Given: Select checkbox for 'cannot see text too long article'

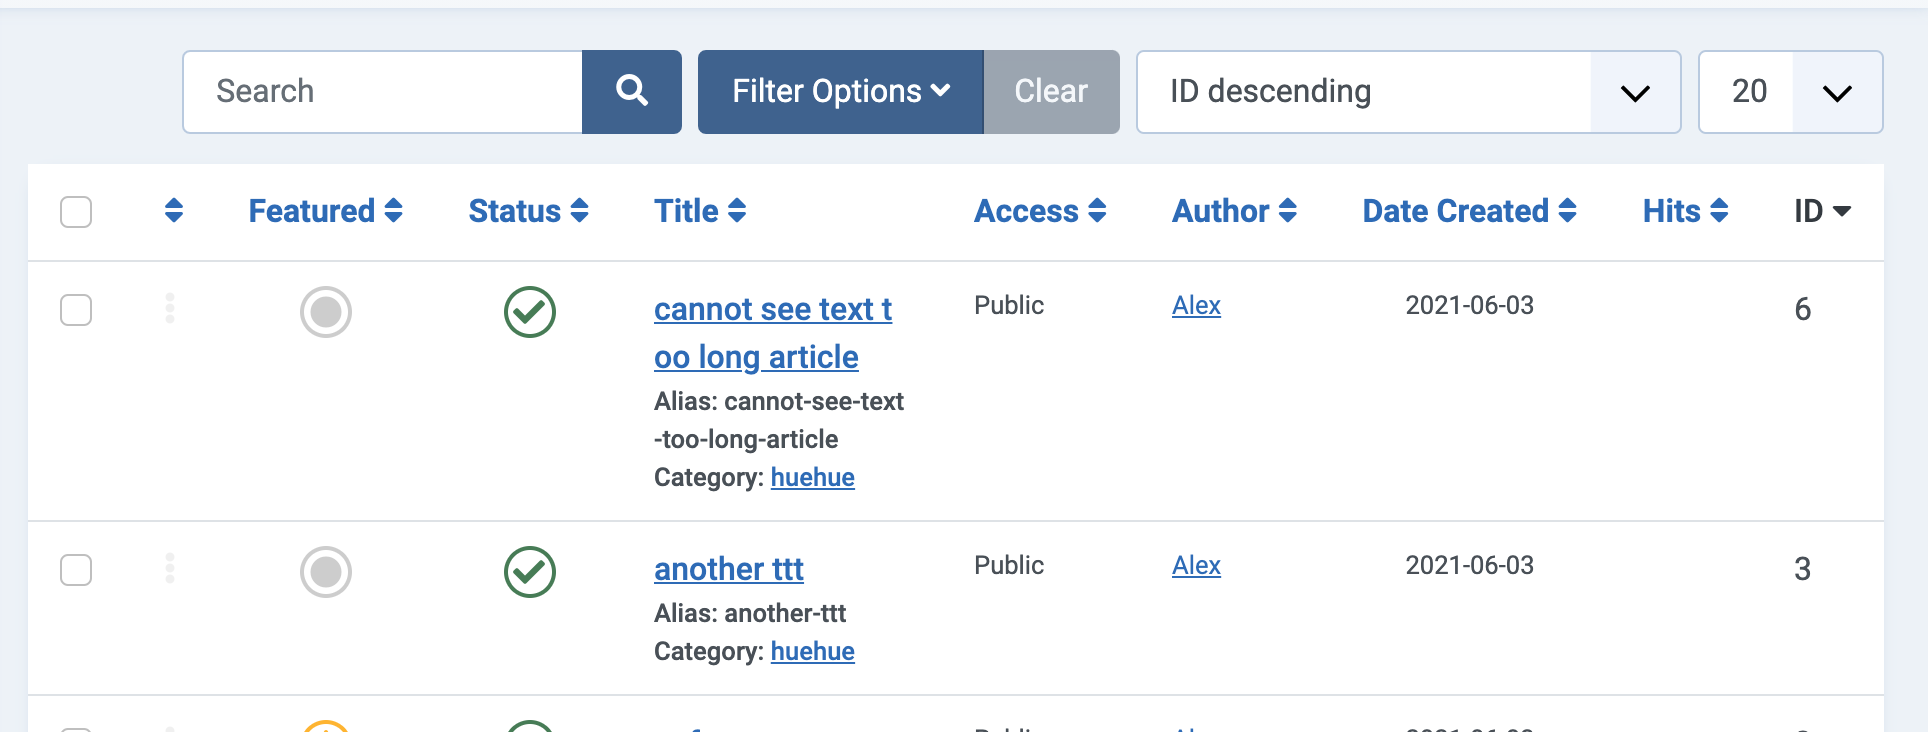Looking at the screenshot, I should 76,310.
